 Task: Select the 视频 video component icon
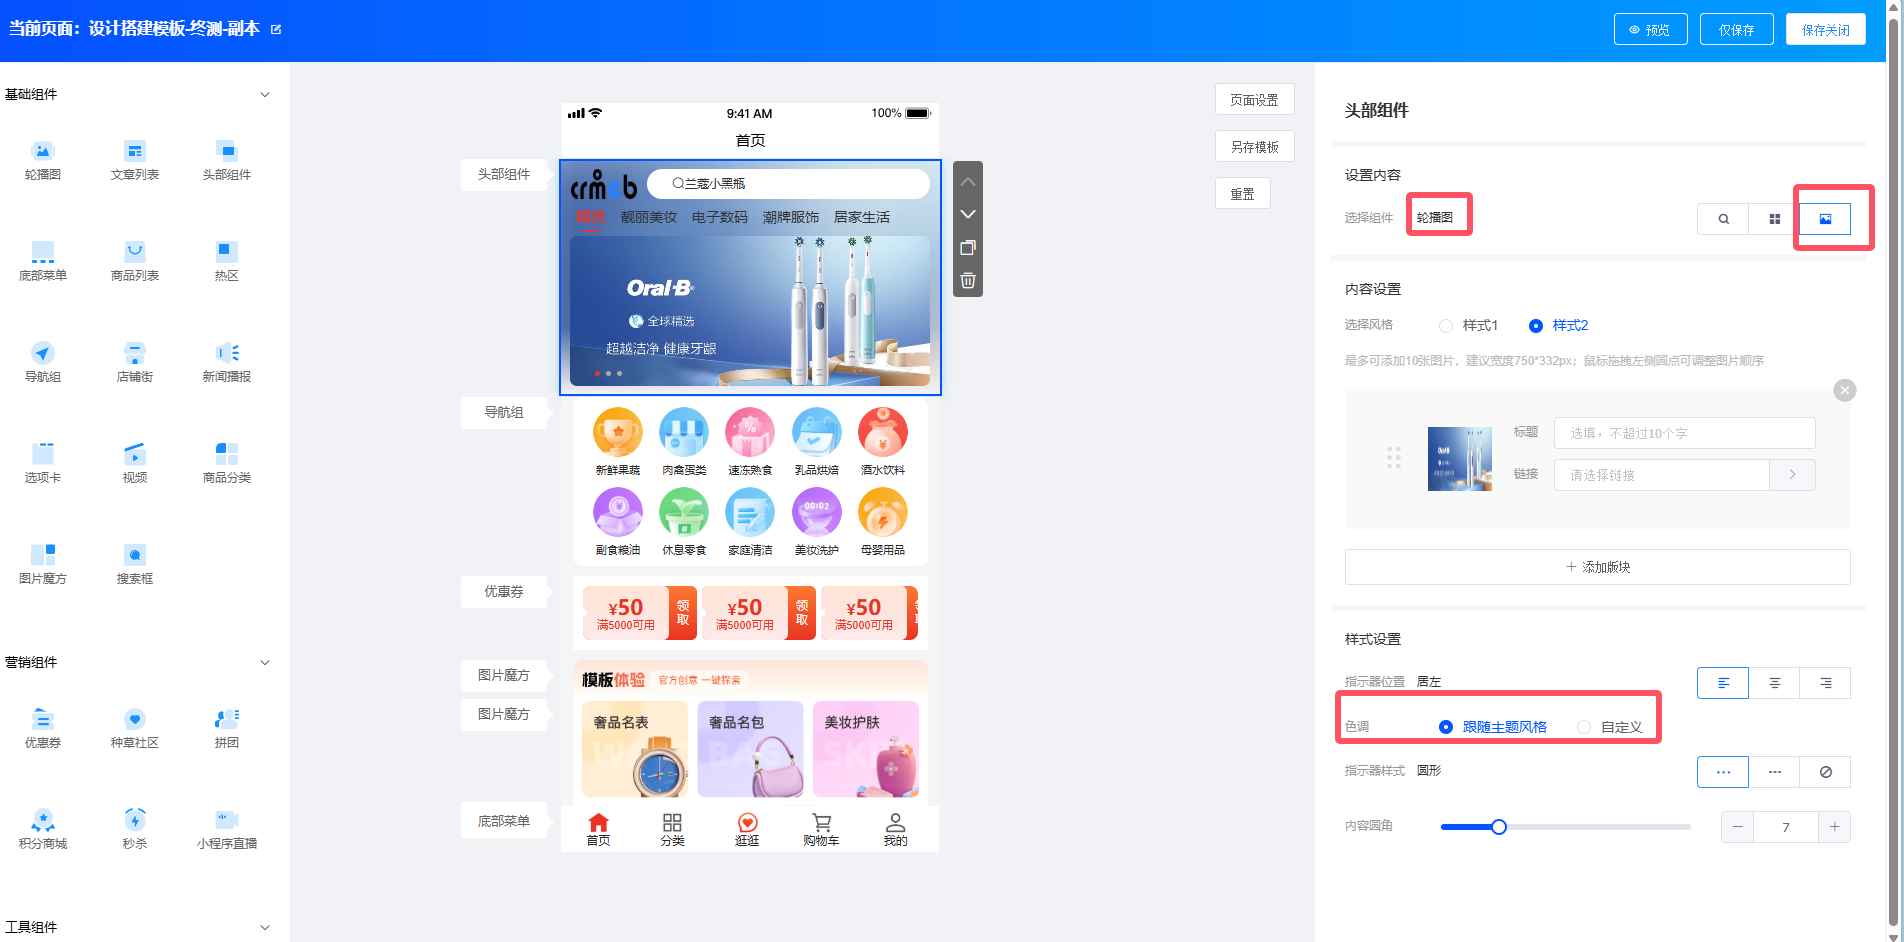[134, 454]
